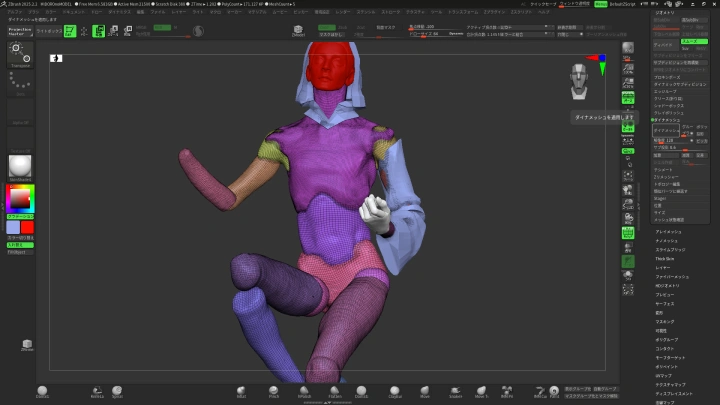
Task: Expand the Zリメッシャー section
Action: point(666,177)
